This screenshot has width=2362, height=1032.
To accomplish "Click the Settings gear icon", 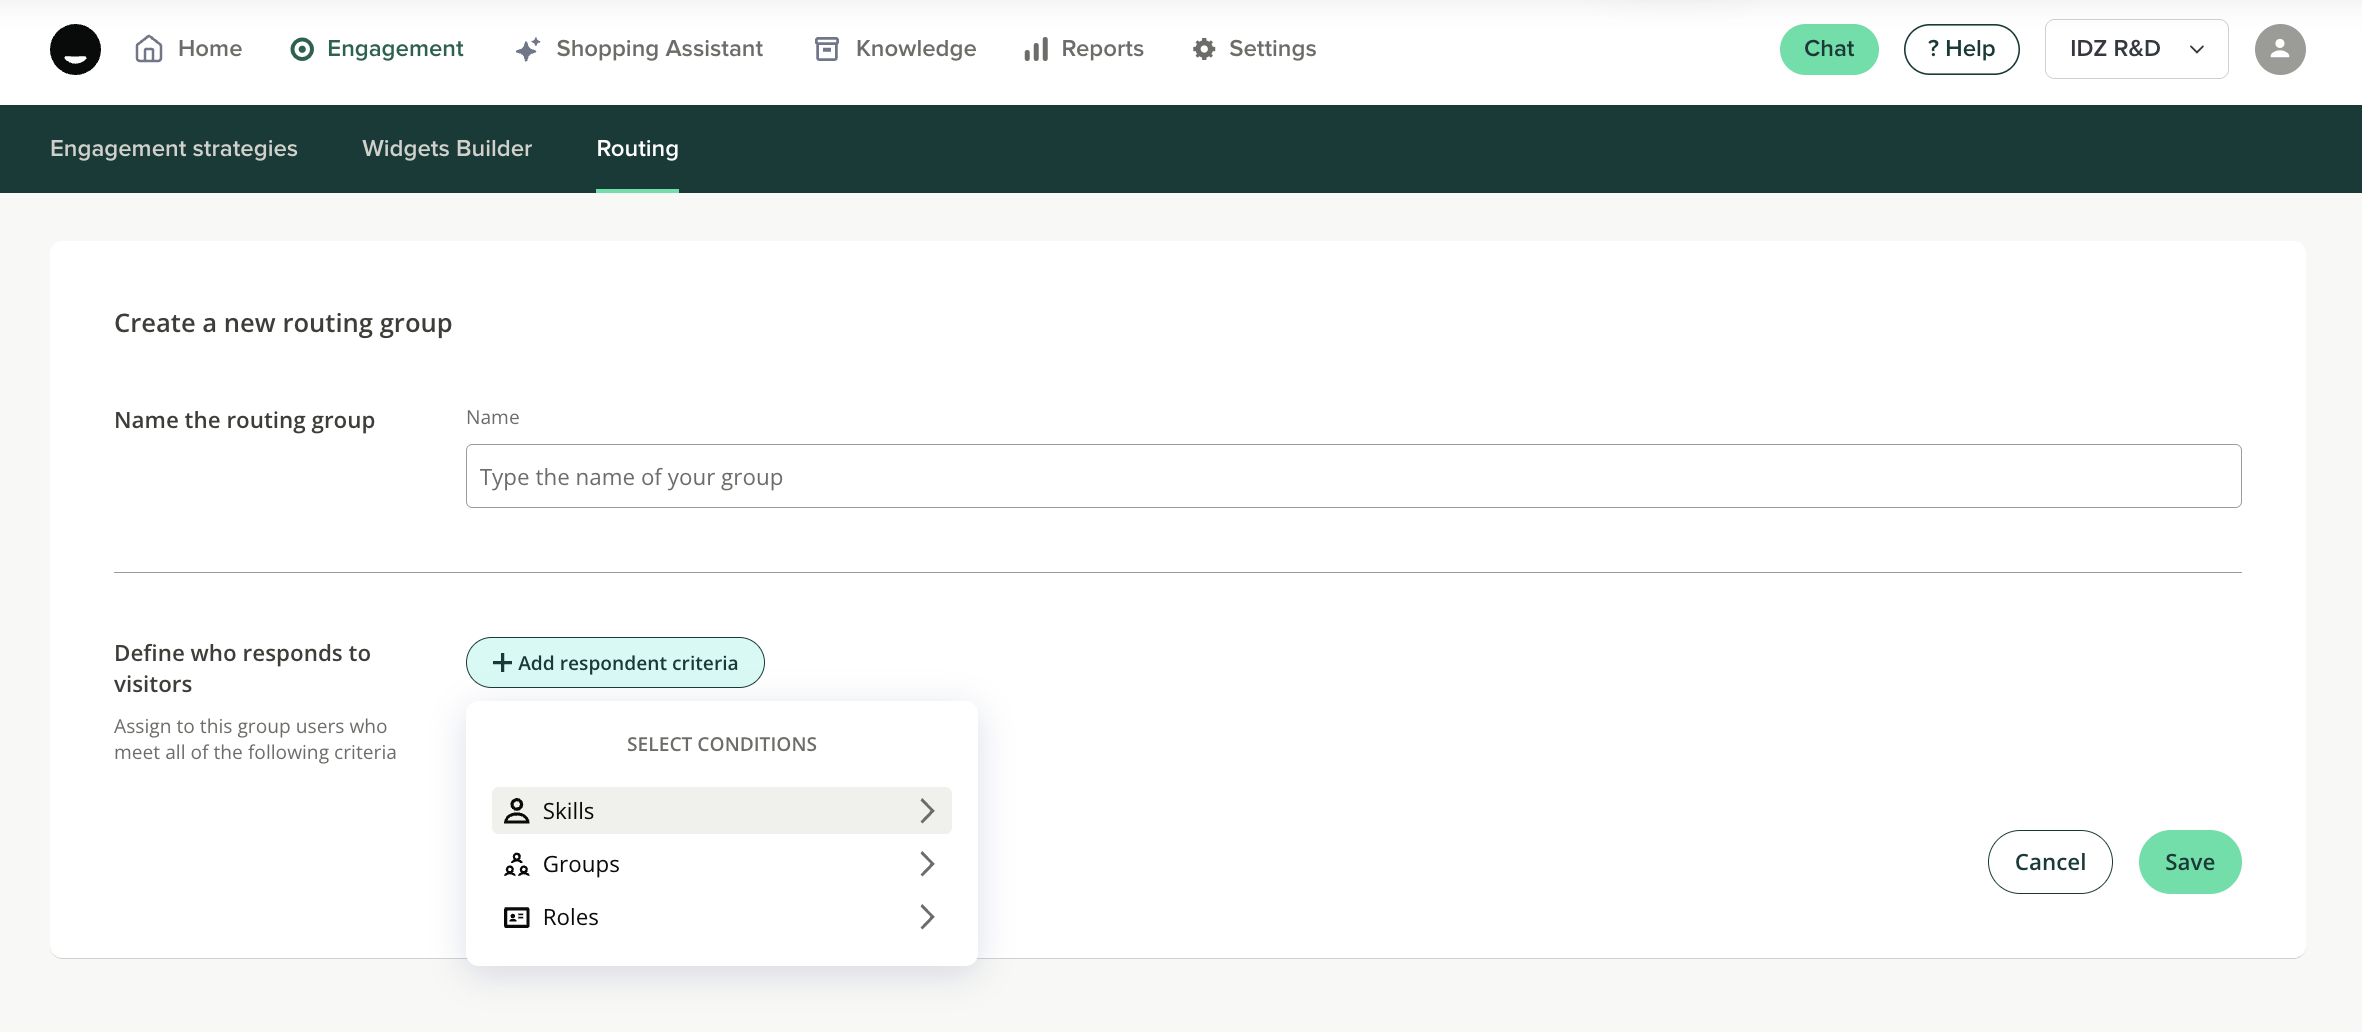I will 1204,49.
